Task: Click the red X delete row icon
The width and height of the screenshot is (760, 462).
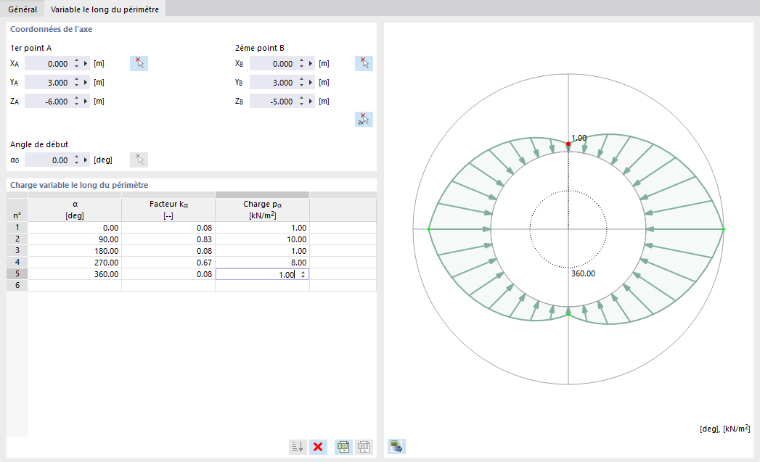Action: pos(318,446)
